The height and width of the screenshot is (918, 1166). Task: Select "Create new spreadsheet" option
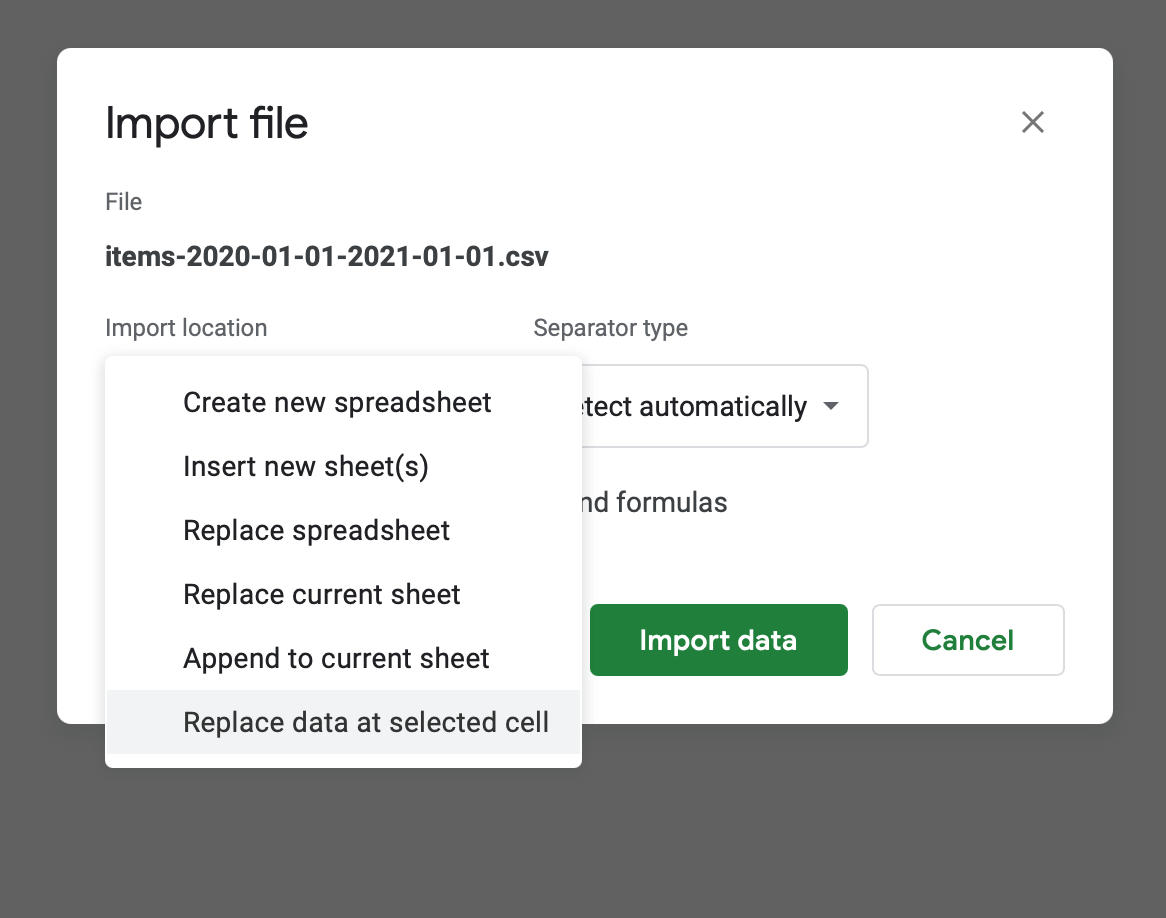(x=336, y=402)
